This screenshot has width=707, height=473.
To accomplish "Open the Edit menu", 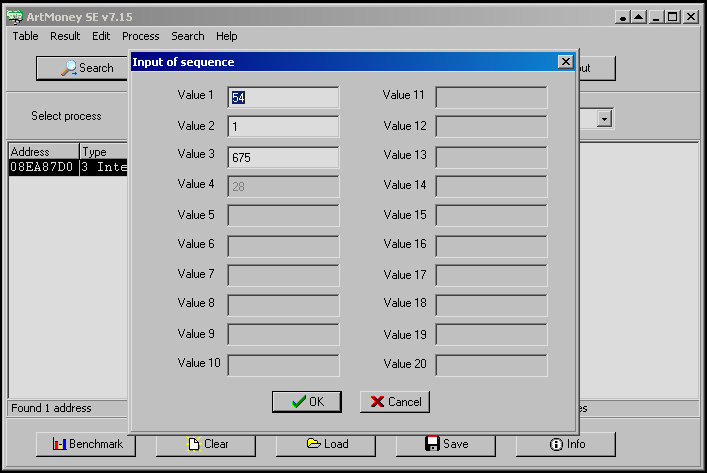I will click(x=101, y=36).
